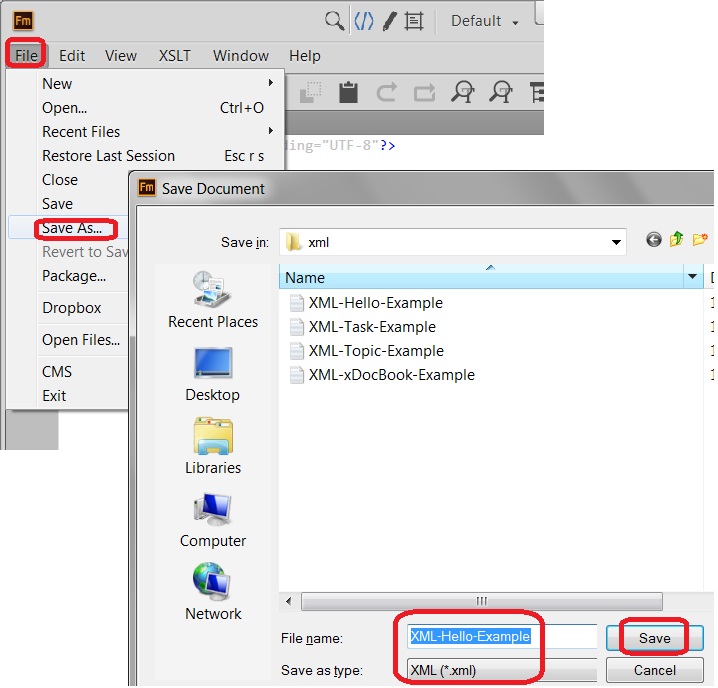
Task: Click the Redo arrow toolbar icon
Action: pyautogui.click(x=424, y=92)
